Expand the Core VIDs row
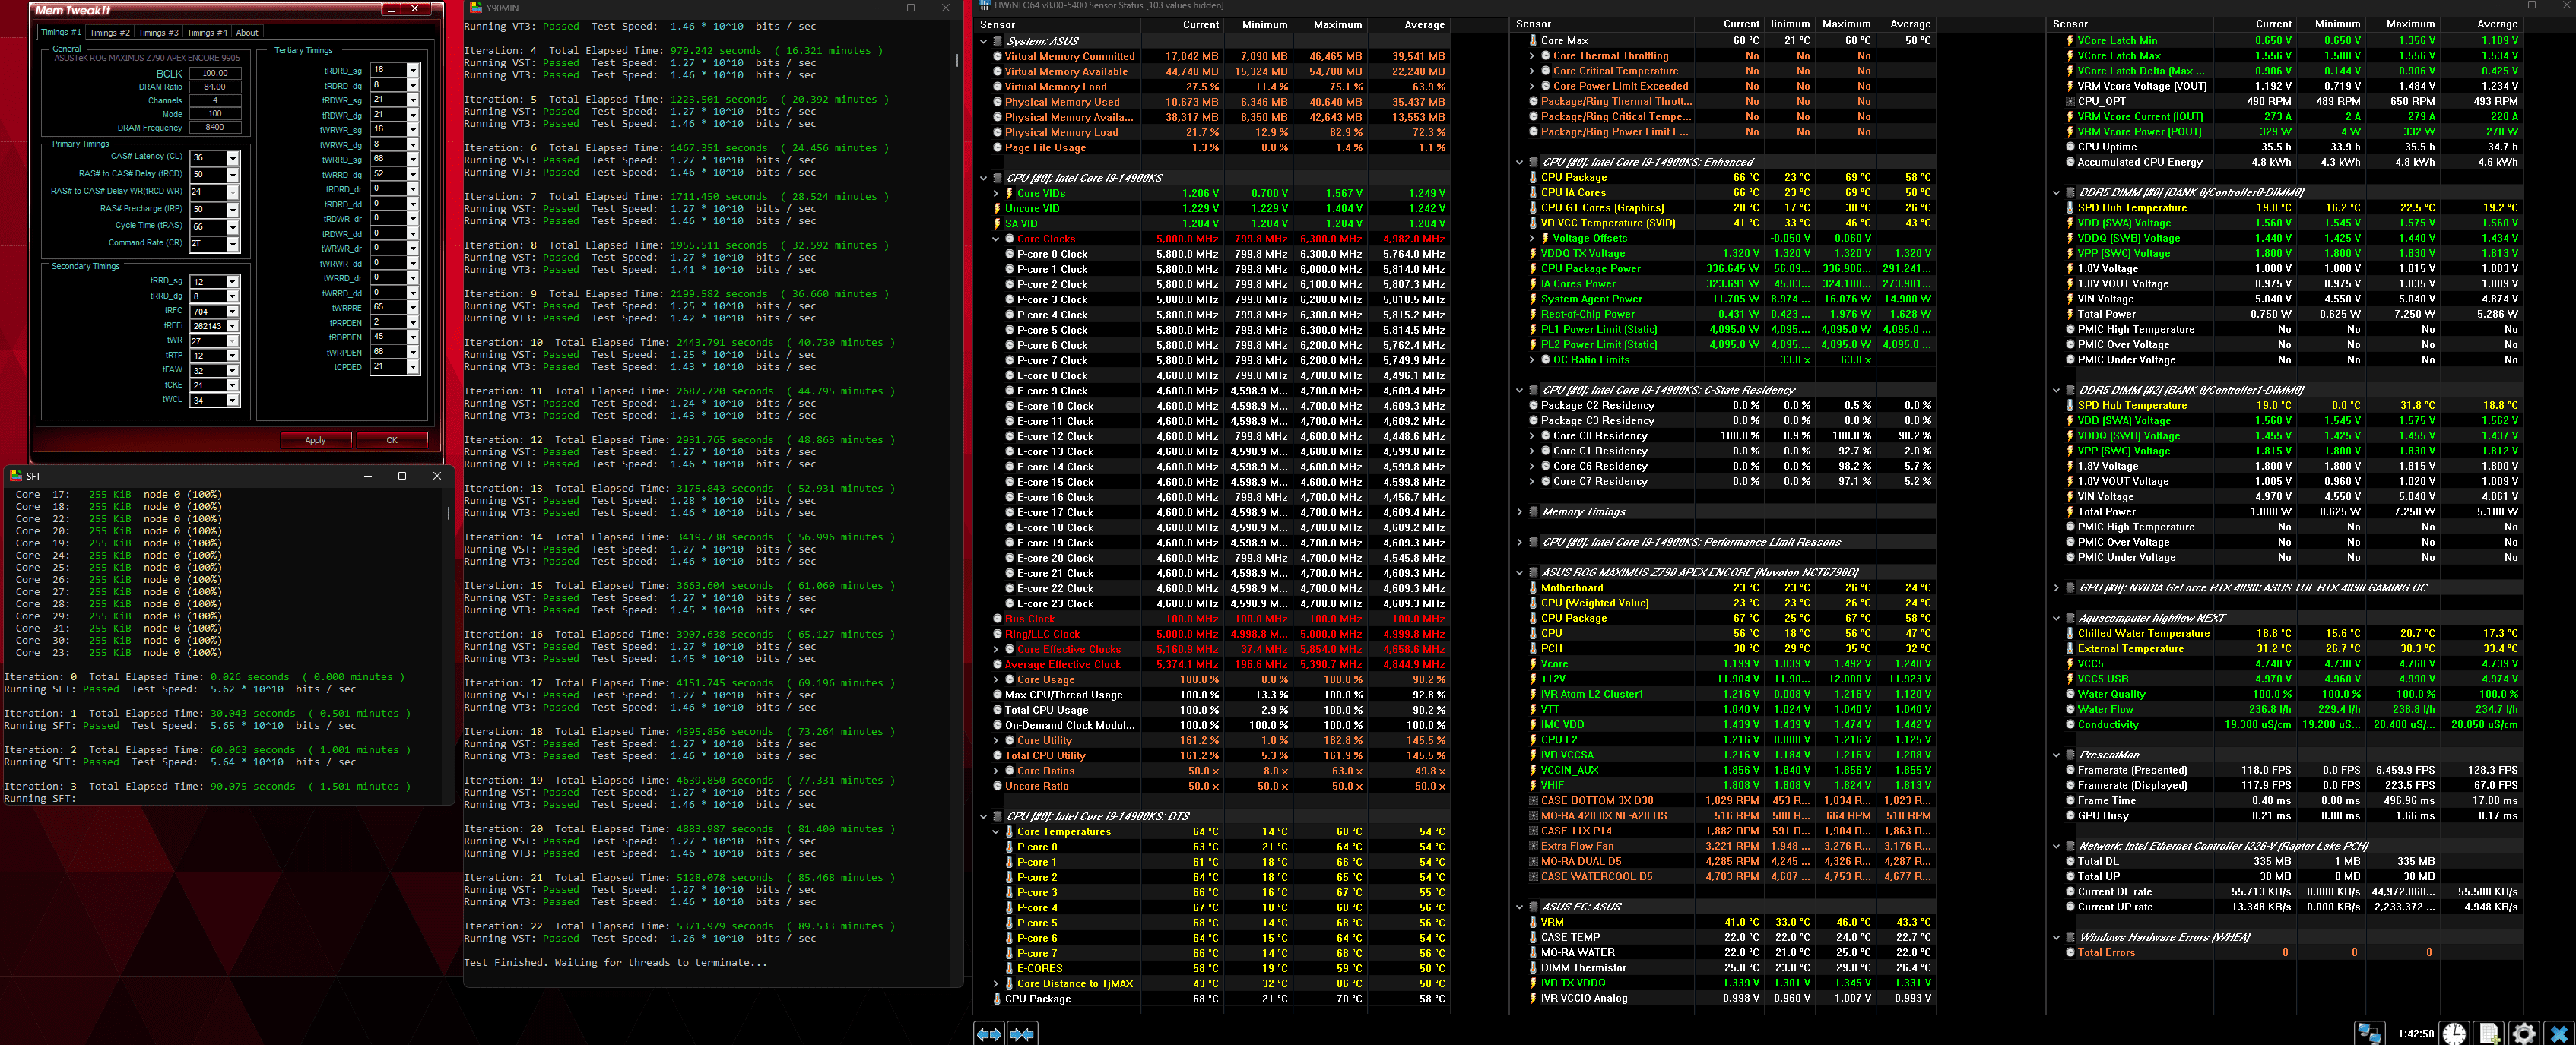The height and width of the screenshot is (1045, 2576). coord(996,194)
